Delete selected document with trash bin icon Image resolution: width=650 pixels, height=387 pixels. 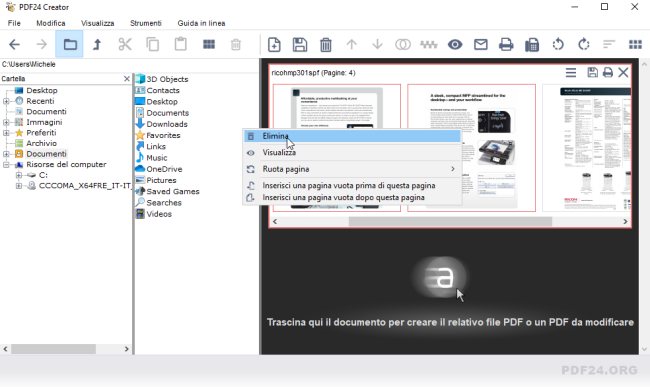tap(325, 44)
